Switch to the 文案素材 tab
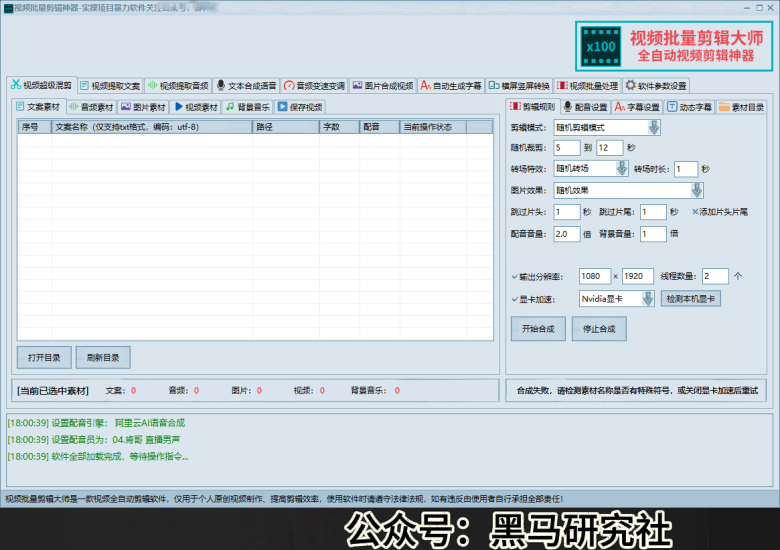 click(38, 106)
